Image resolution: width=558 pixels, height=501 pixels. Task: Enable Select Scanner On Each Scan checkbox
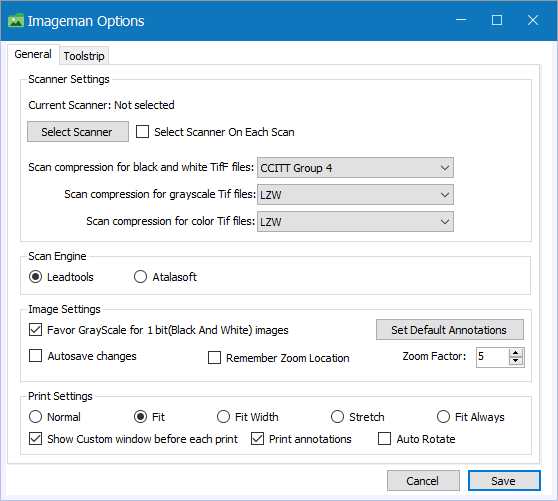(142, 132)
